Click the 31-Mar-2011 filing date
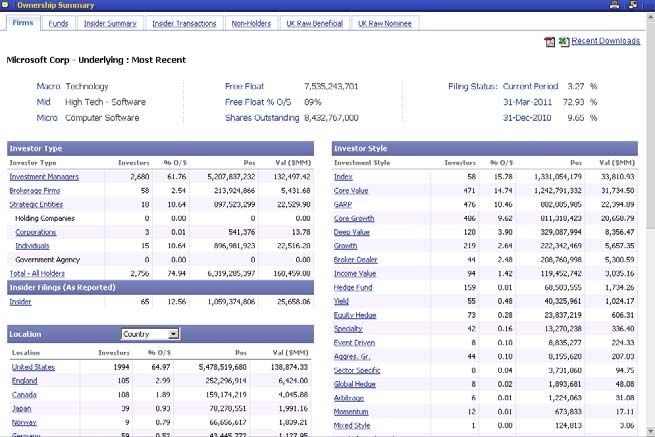This screenshot has width=655, height=437. (527, 102)
